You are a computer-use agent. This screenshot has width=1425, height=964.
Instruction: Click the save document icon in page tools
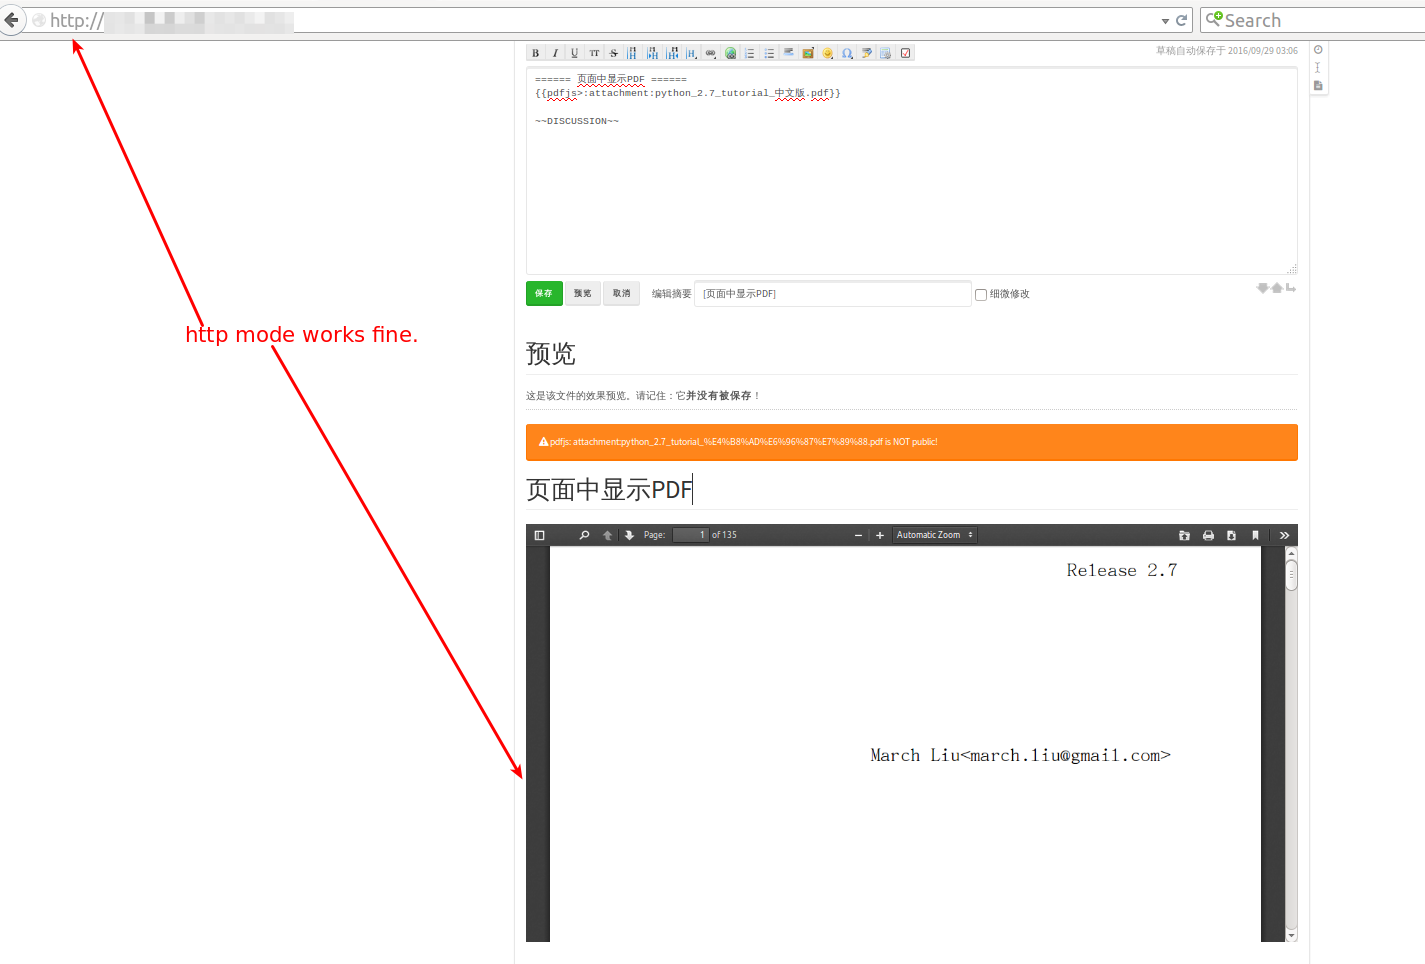coord(1318,86)
